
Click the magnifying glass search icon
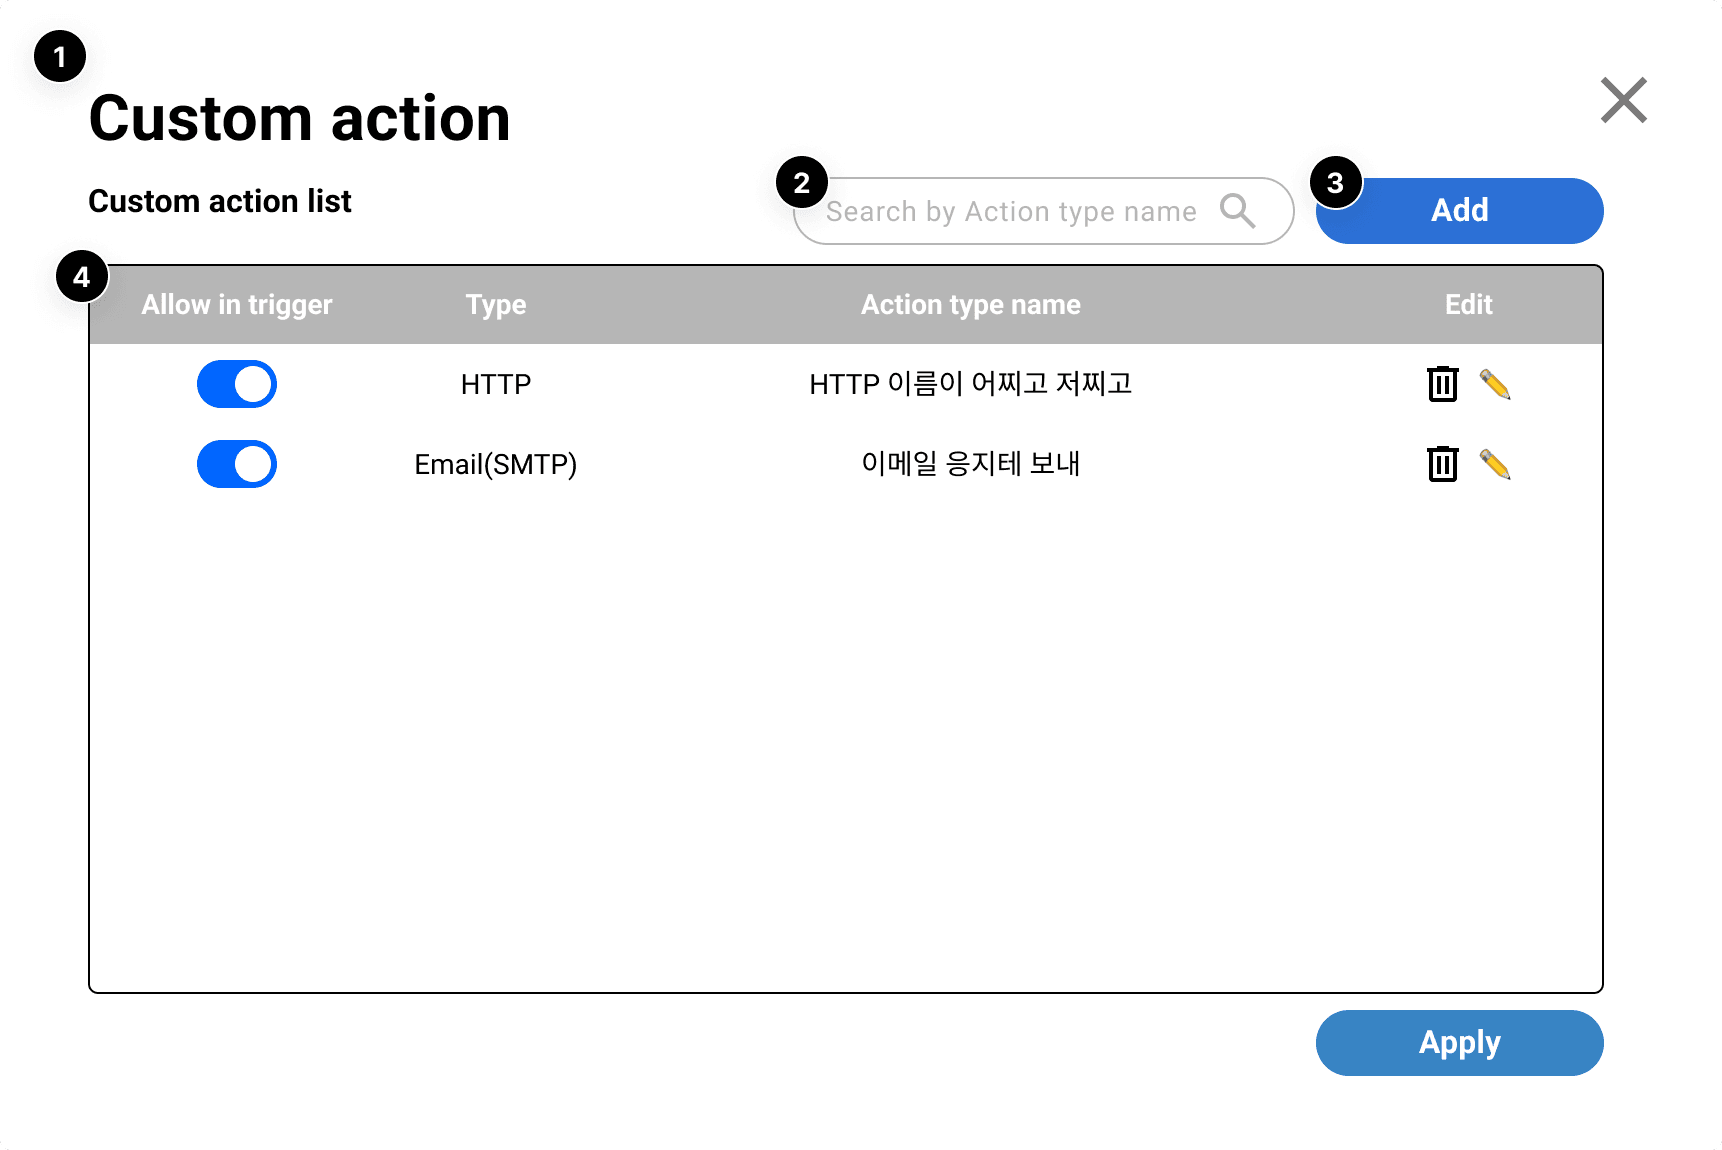[x=1238, y=211]
